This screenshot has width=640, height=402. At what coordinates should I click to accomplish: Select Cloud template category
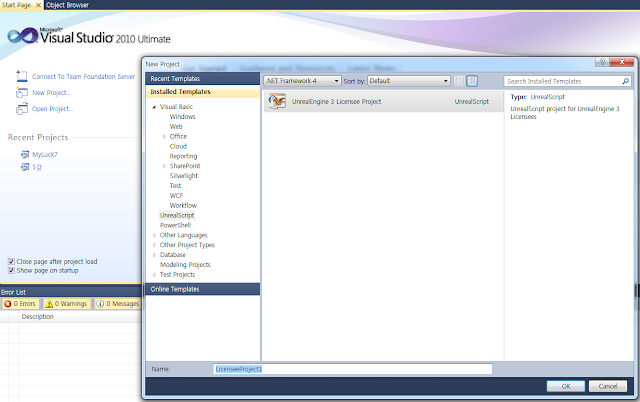(178, 146)
